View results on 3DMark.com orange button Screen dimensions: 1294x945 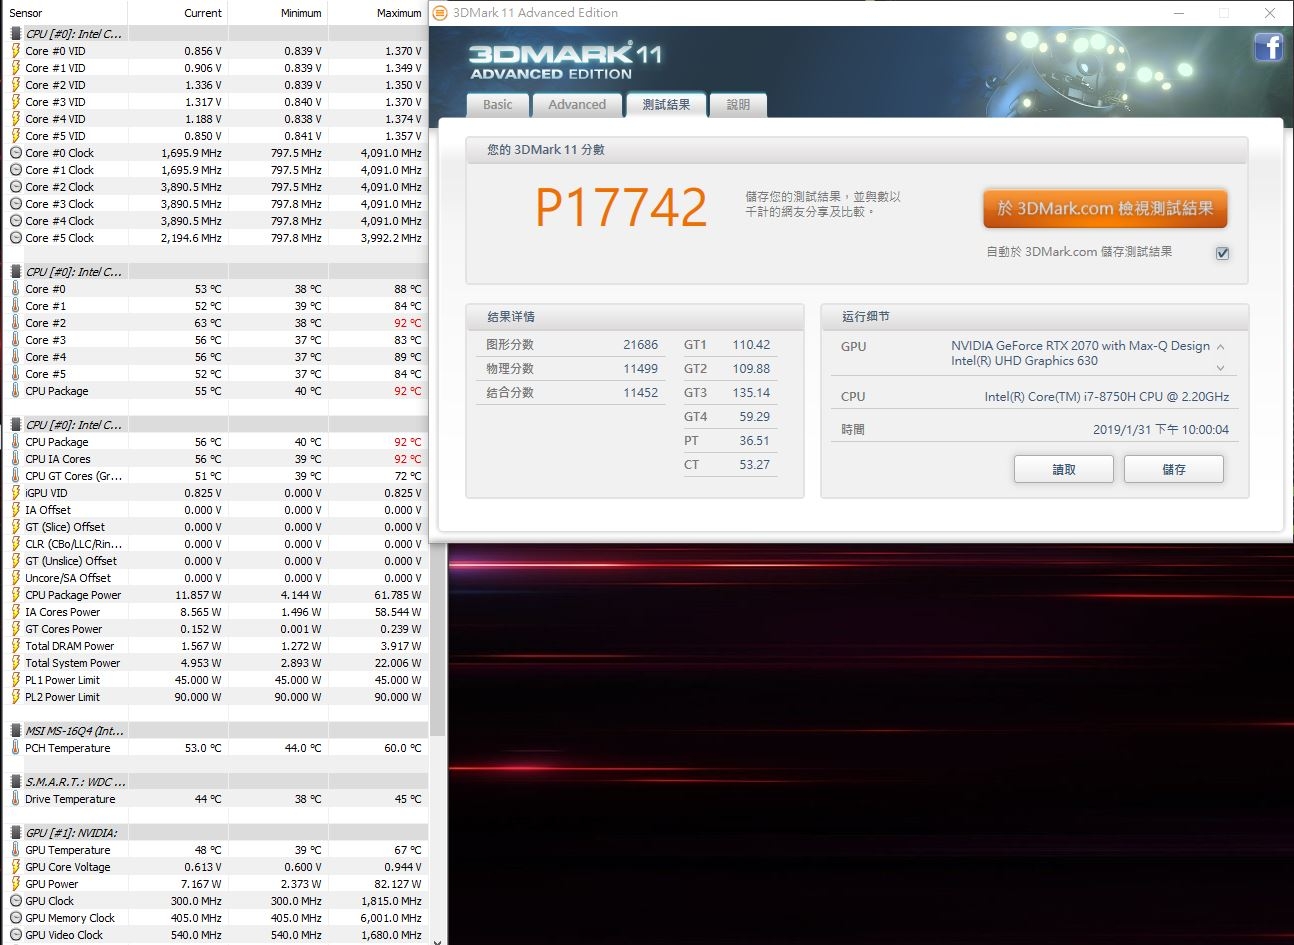click(x=1105, y=209)
